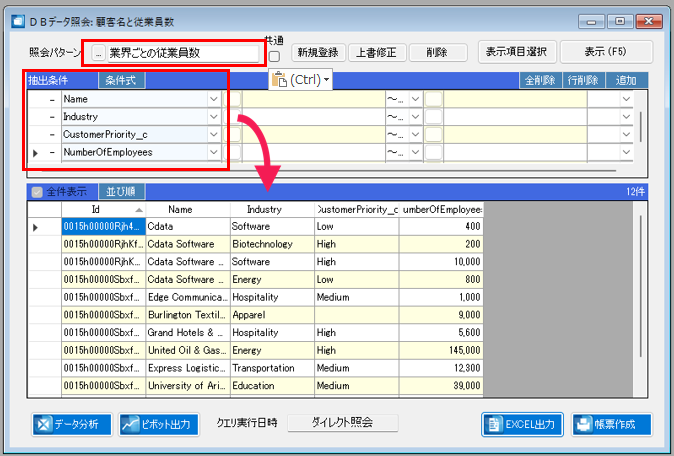The image size is (674, 456).
Task: Open the operator dropdown in Name row
Action: click(415, 99)
